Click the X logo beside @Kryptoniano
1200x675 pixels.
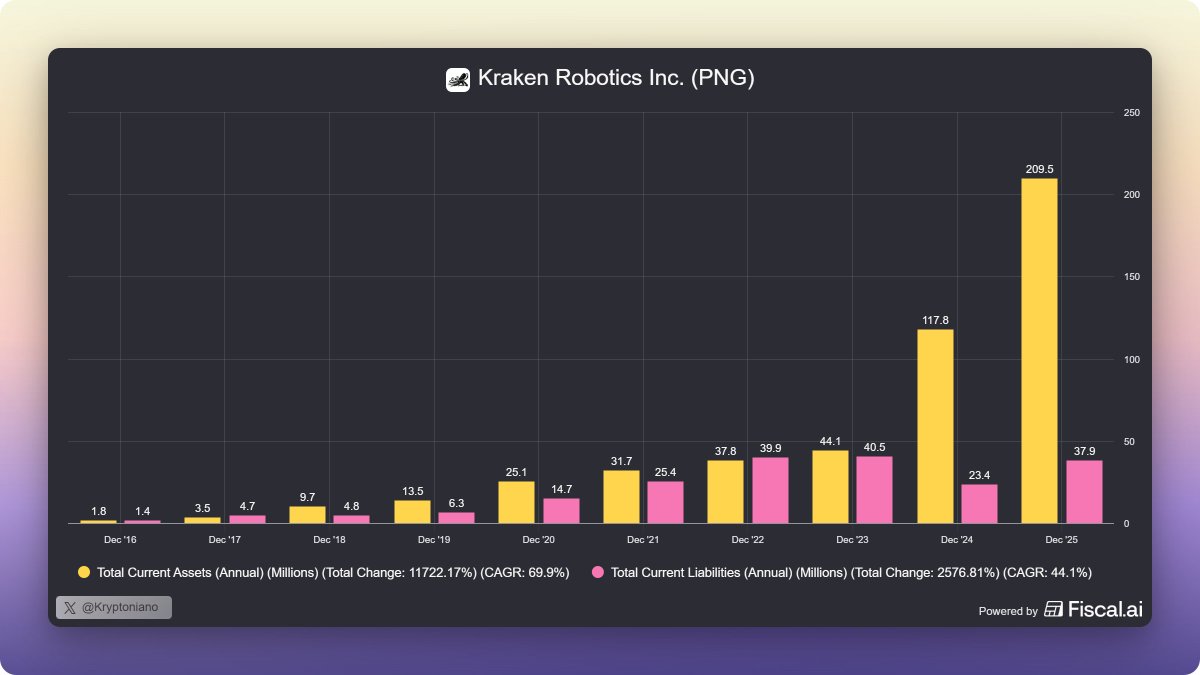click(x=69, y=607)
